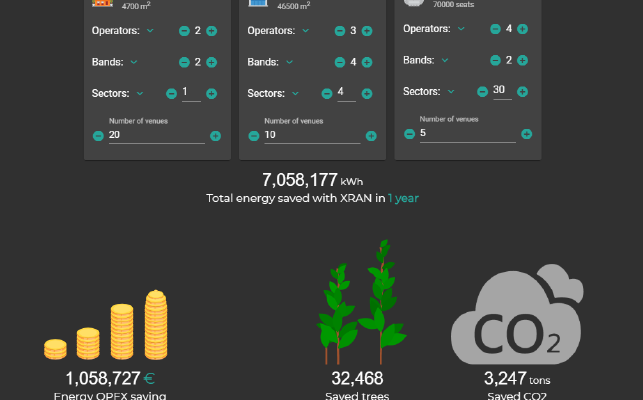Edit the Sectors field showing 4
The width and height of the screenshot is (643, 400).
click(x=347, y=93)
